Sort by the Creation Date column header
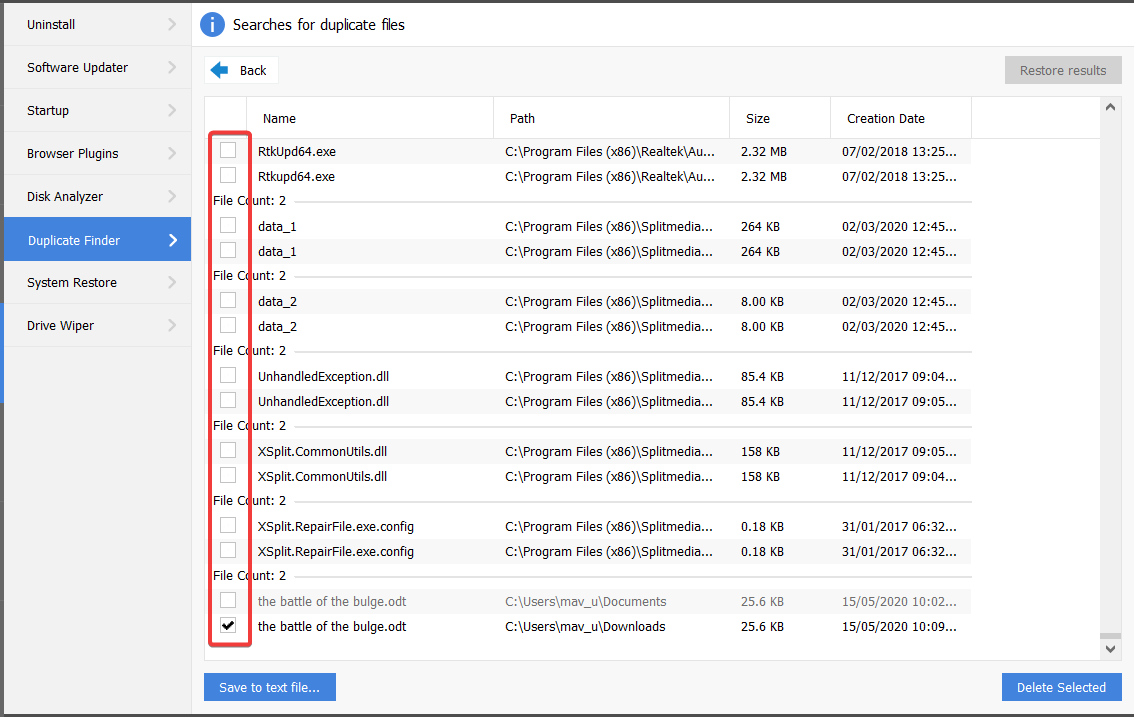 [900, 118]
